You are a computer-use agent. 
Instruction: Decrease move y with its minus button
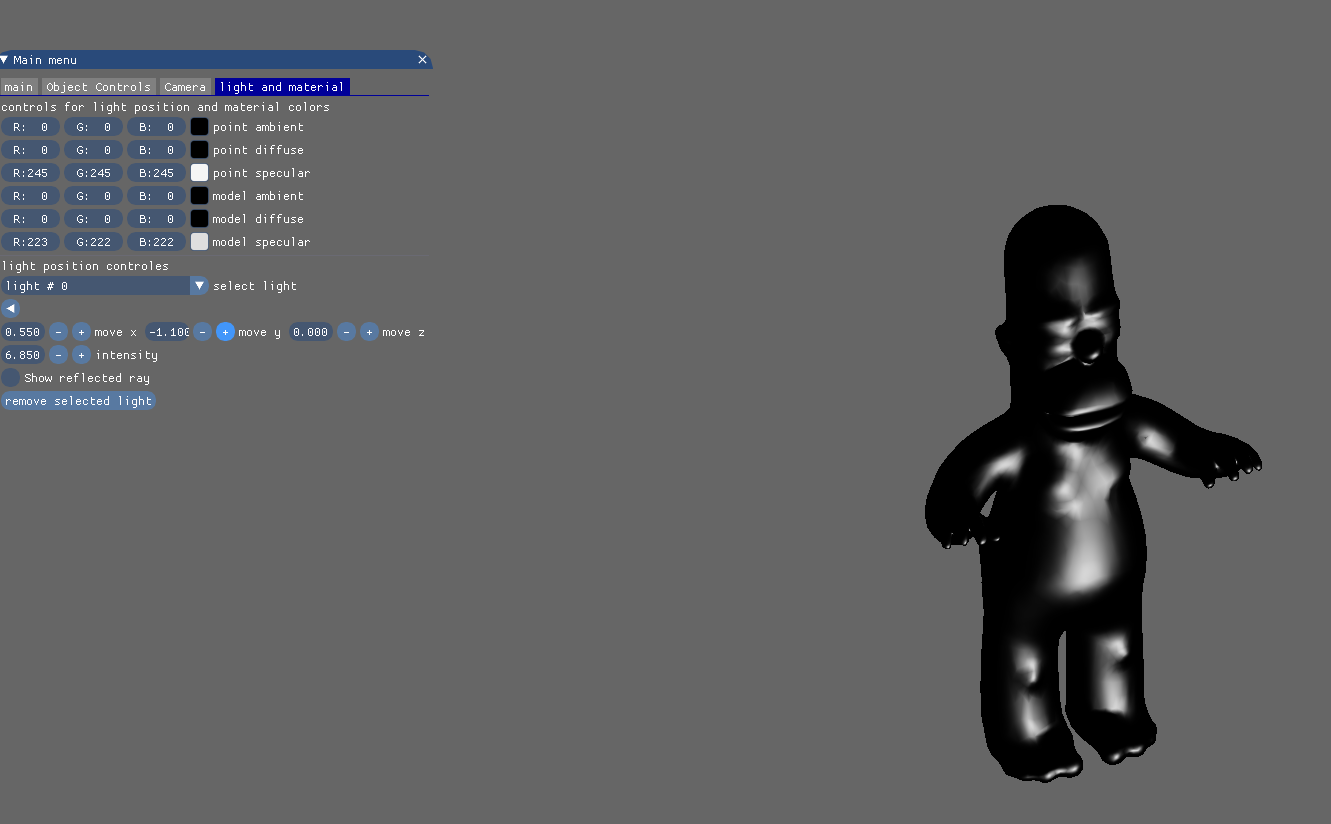coord(202,331)
